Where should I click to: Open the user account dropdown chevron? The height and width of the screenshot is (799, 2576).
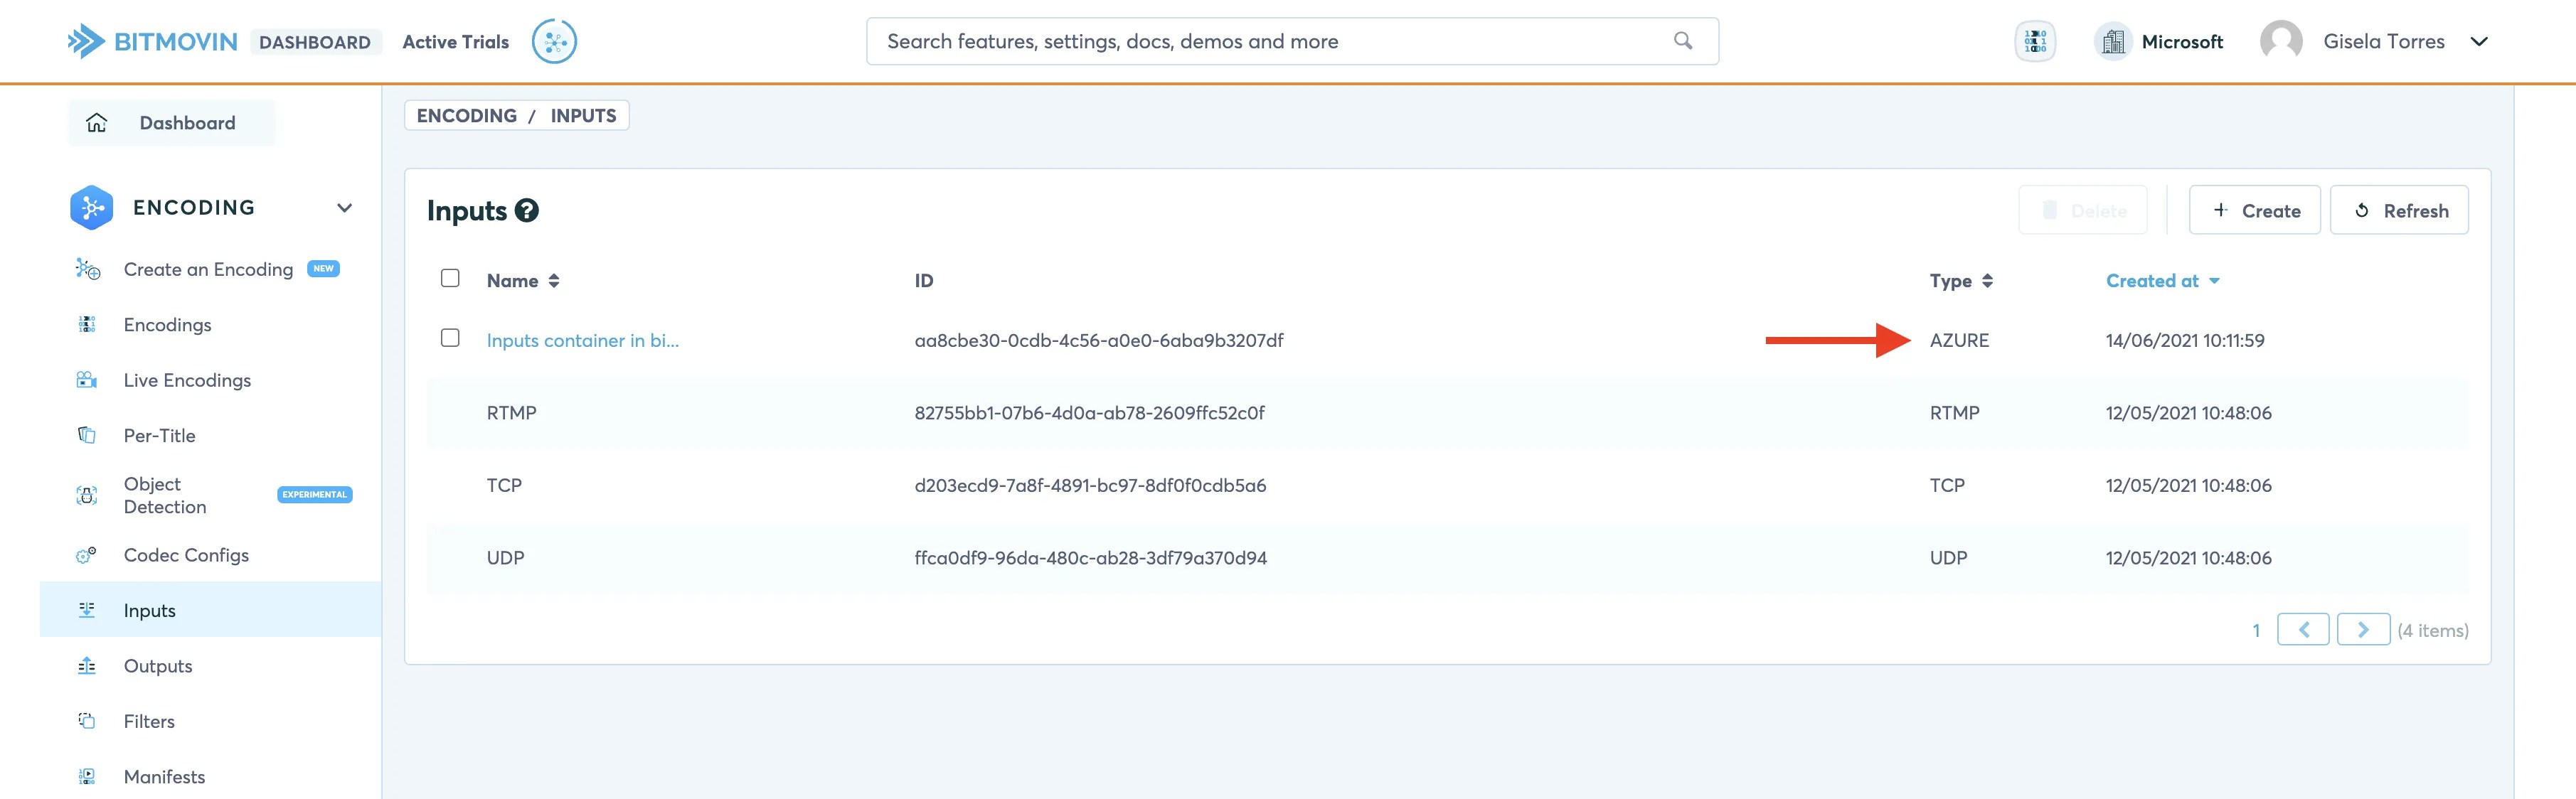(x=2479, y=41)
